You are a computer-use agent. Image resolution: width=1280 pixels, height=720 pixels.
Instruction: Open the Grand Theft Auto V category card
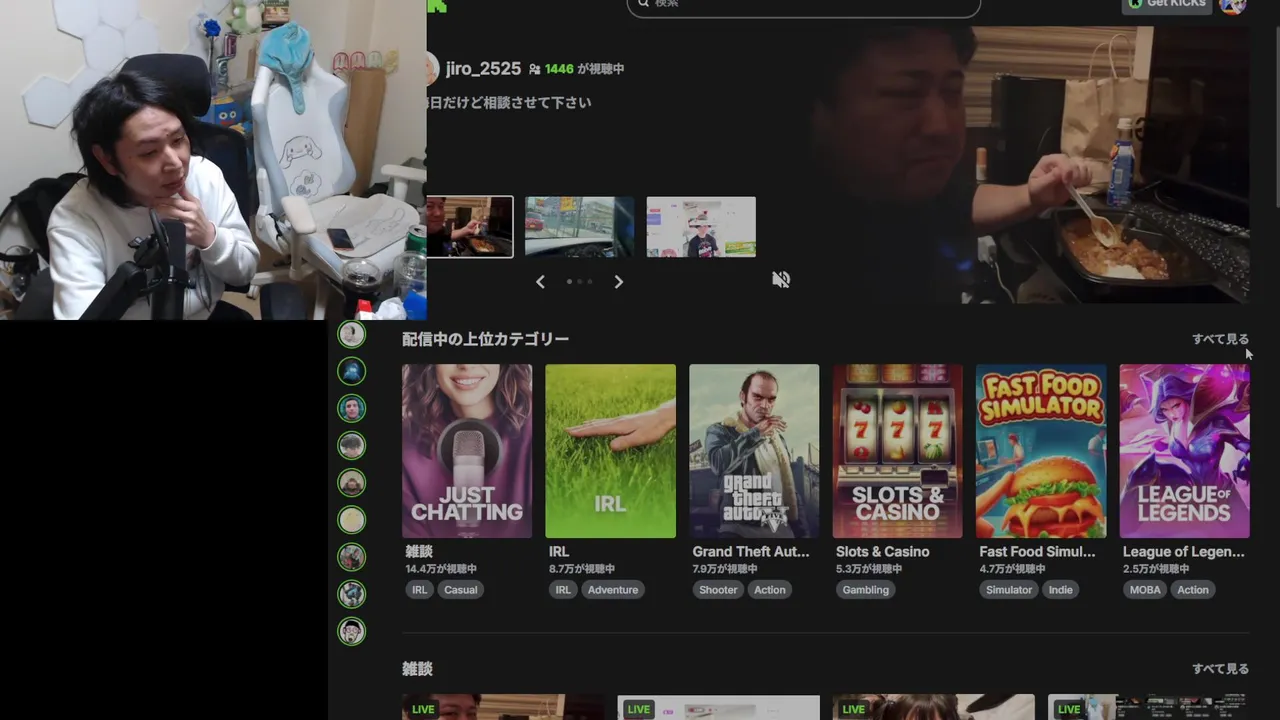pos(754,451)
